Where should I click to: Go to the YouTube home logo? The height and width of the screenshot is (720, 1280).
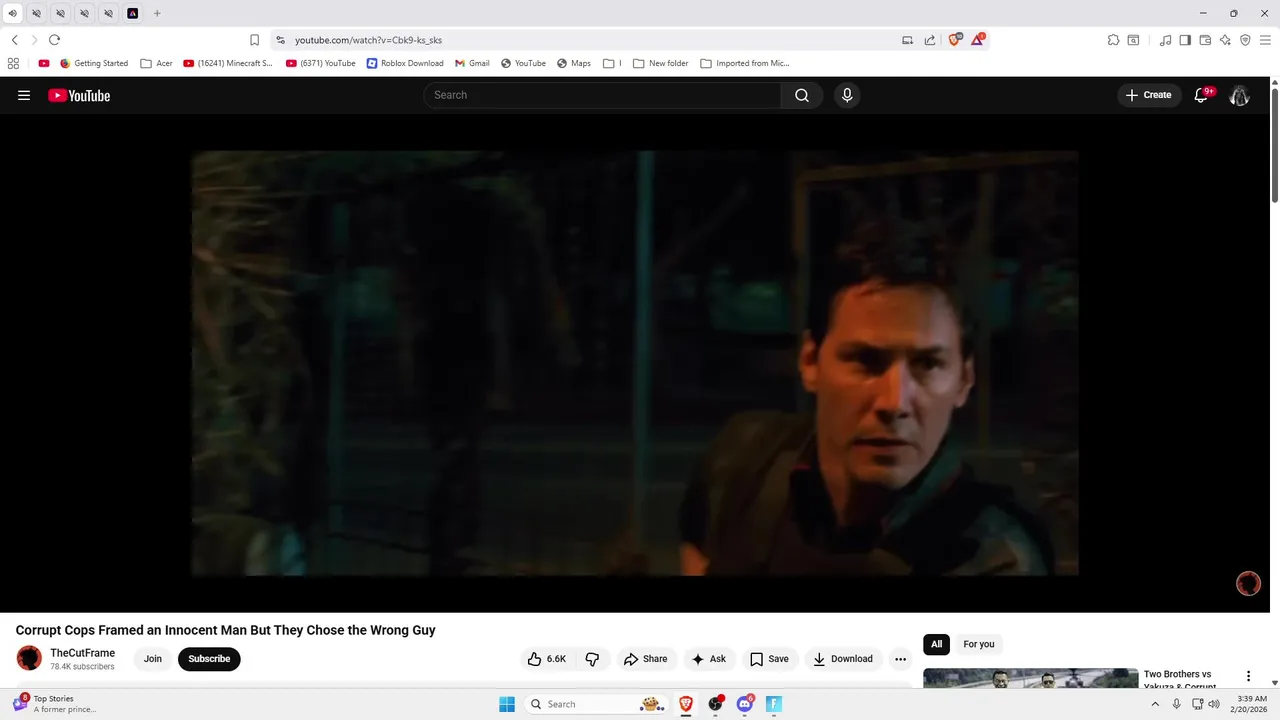pyautogui.click(x=79, y=95)
